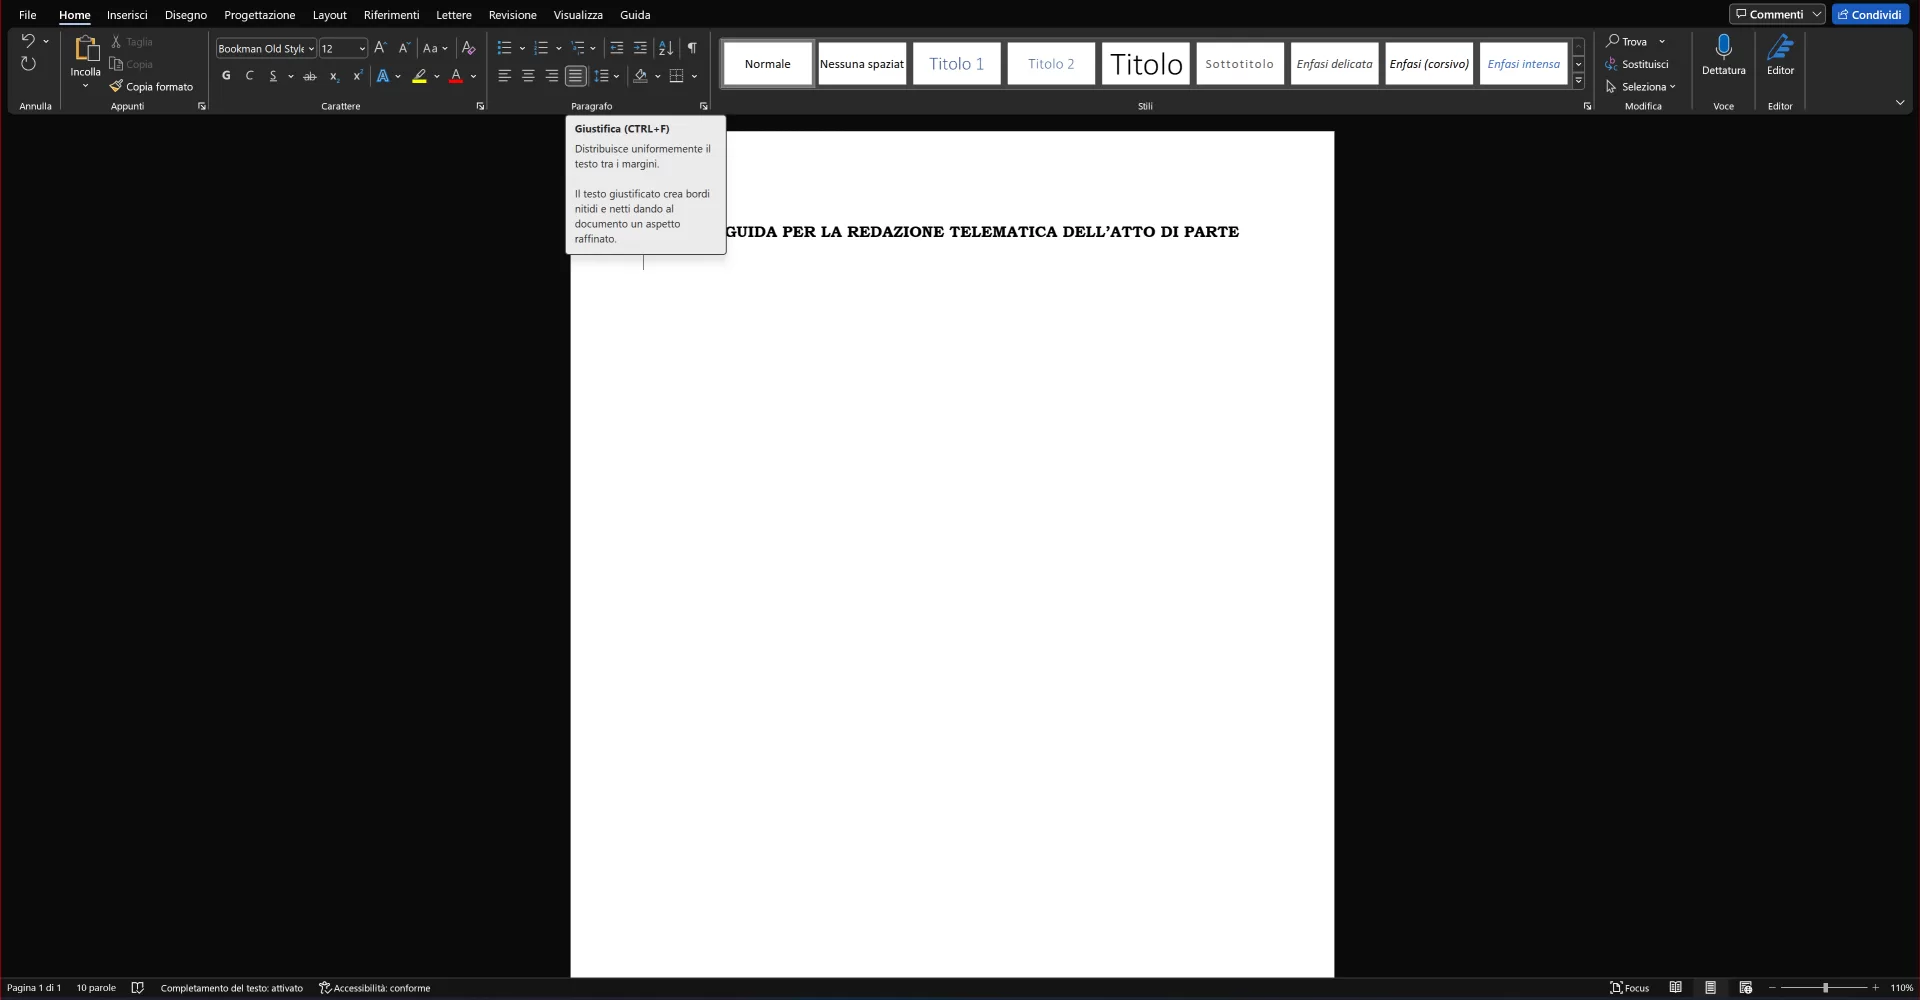
Task: Click the Commenti button
Action: coord(1777,14)
